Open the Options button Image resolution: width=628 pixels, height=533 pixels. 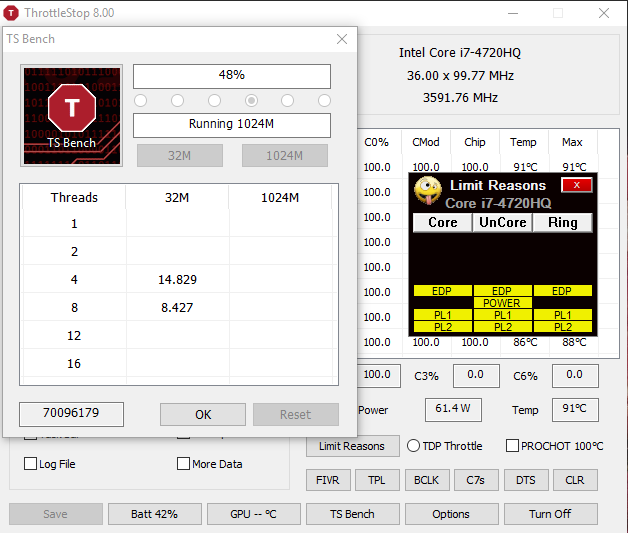click(451, 514)
